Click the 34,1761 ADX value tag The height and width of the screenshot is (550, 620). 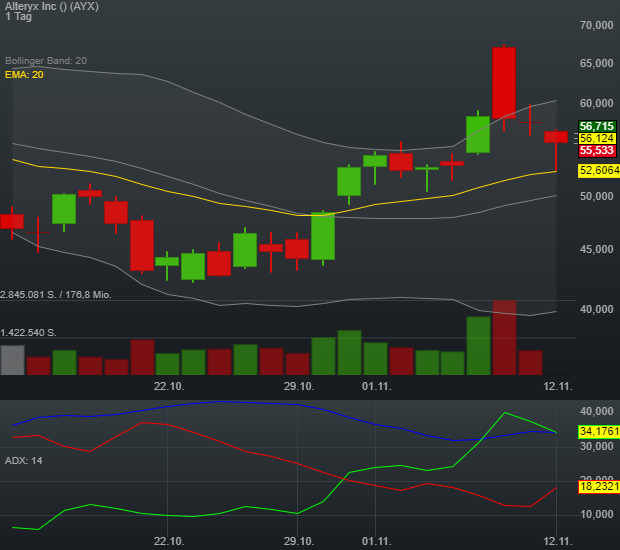click(599, 431)
